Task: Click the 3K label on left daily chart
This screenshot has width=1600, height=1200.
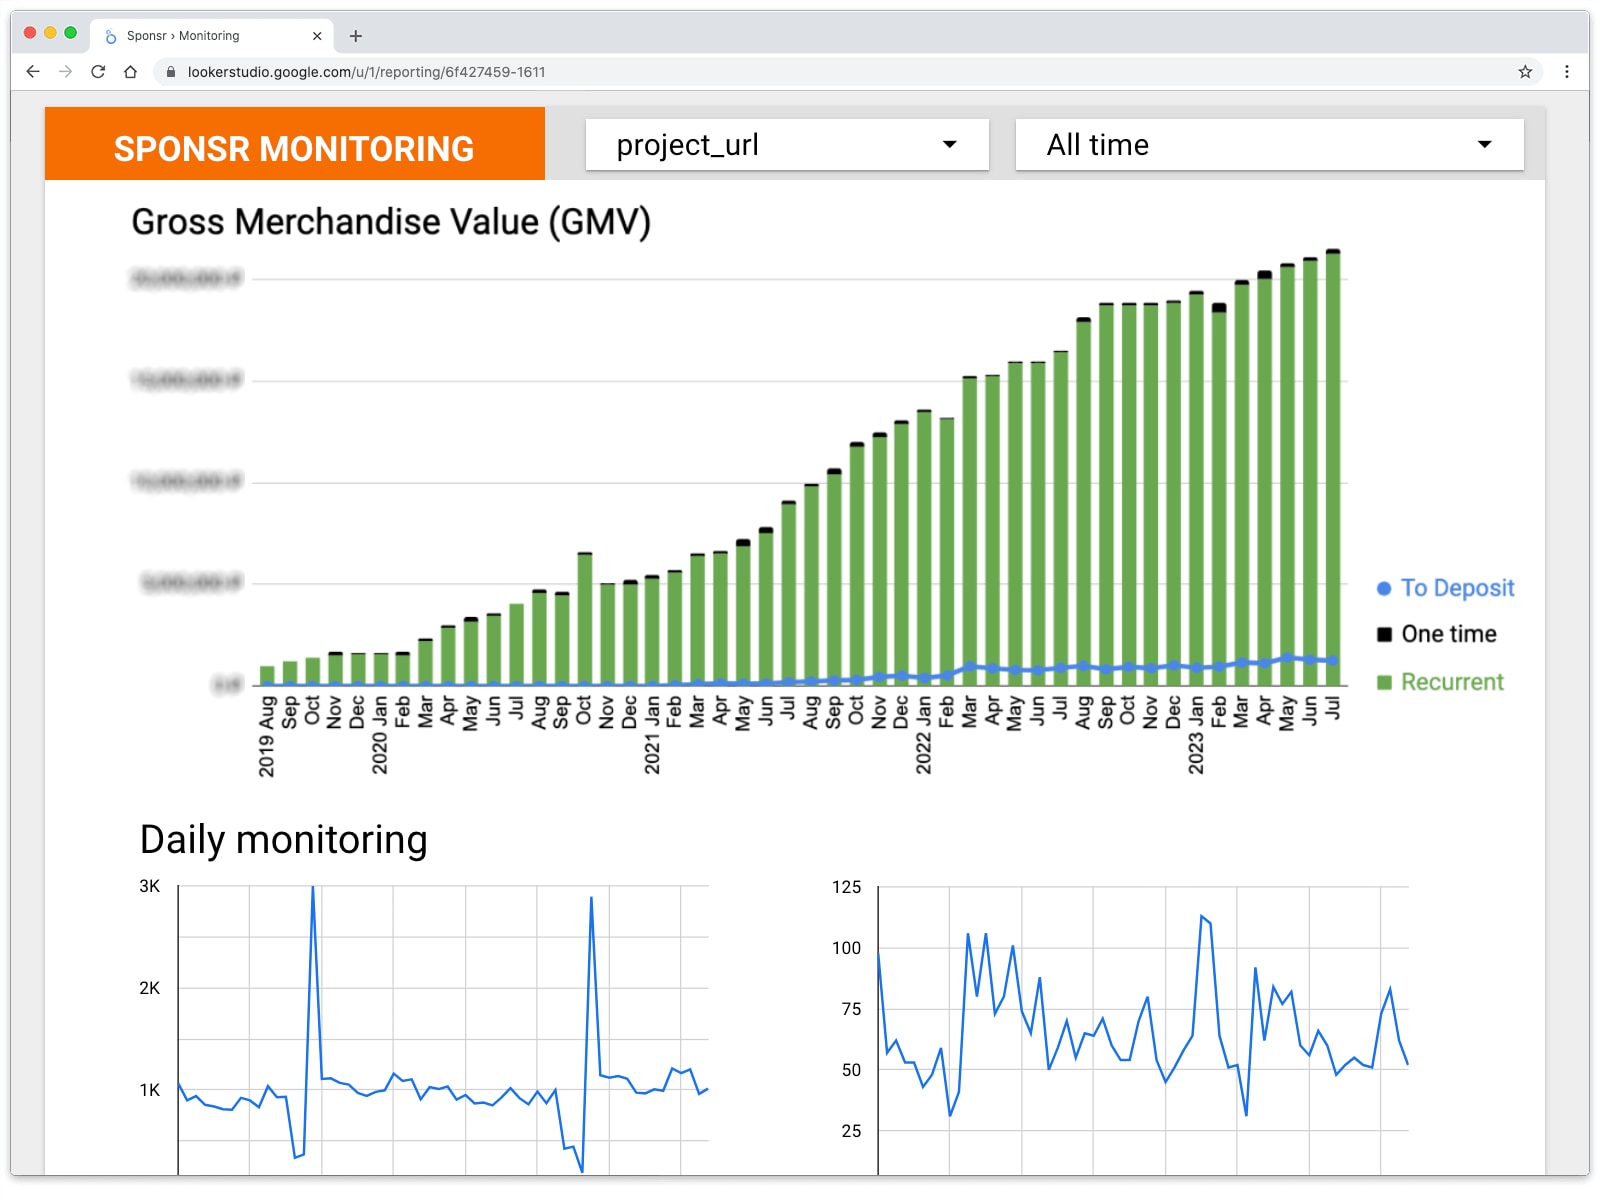Action: (x=150, y=886)
